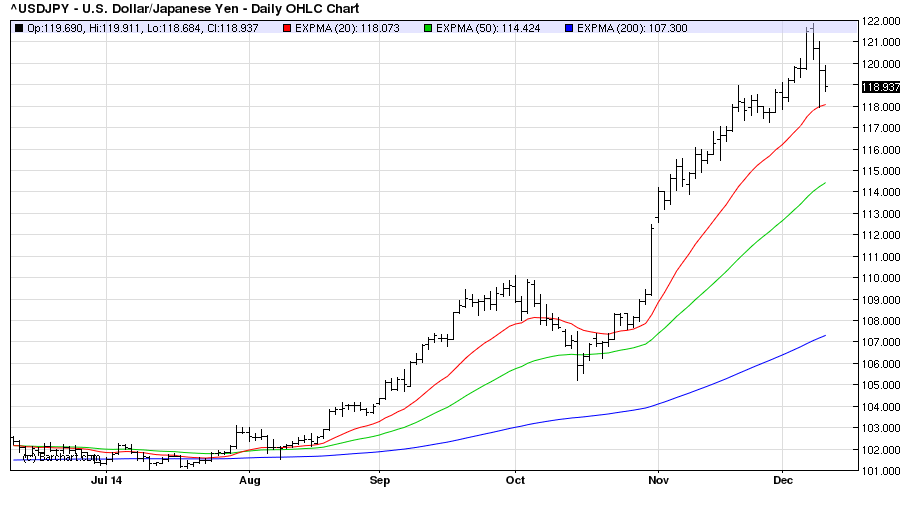
Task: Click the blue EXPMA (200) legend swatch
Action: tap(568, 27)
